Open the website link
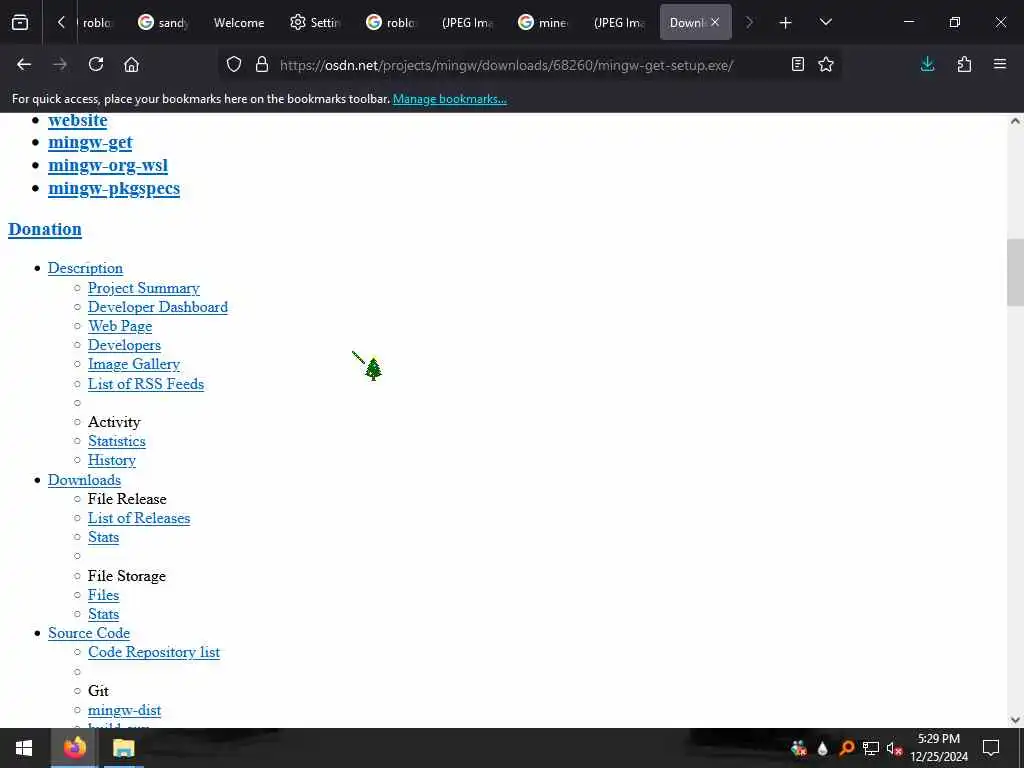Image resolution: width=1024 pixels, height=768 pixels. (78, 121)
